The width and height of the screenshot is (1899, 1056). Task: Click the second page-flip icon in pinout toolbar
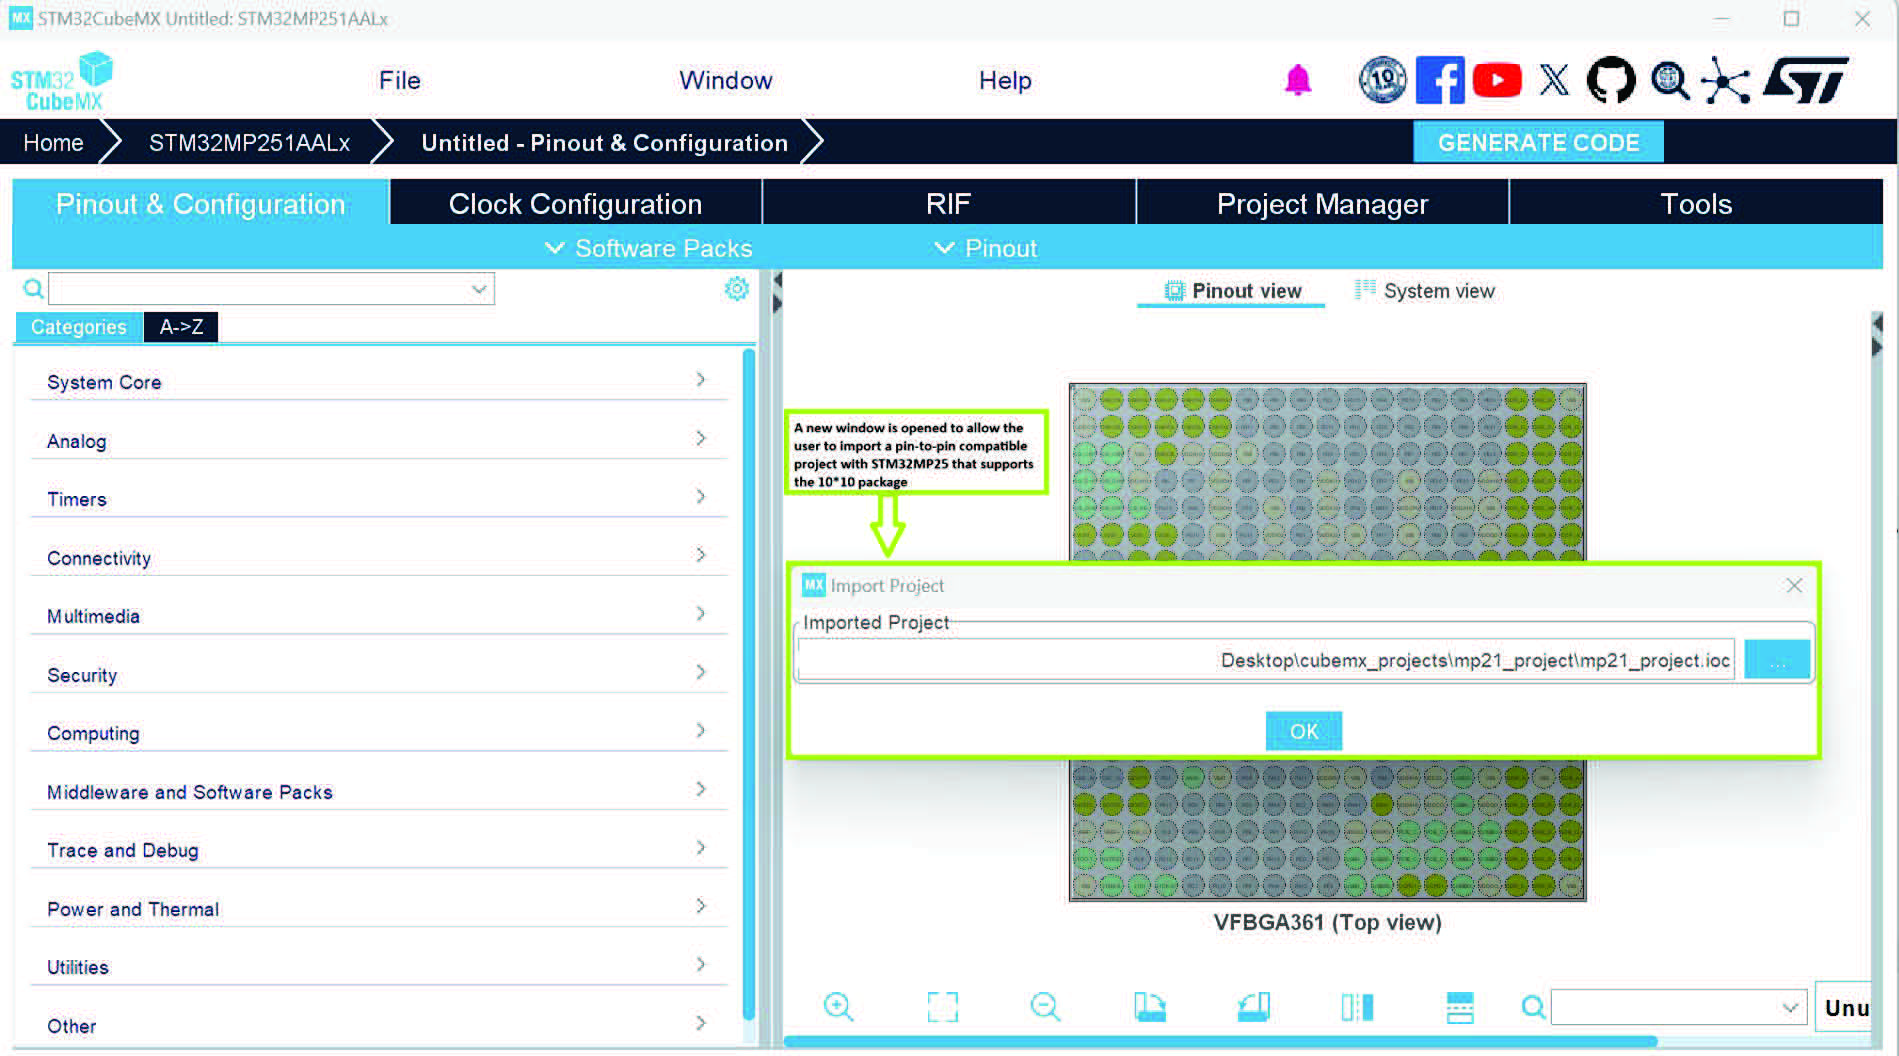click(1253, 1007)
